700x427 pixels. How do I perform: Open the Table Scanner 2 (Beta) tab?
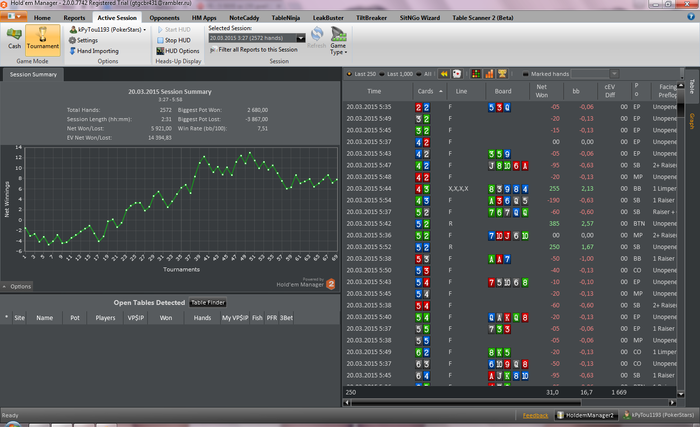click(x=483, y=18)
